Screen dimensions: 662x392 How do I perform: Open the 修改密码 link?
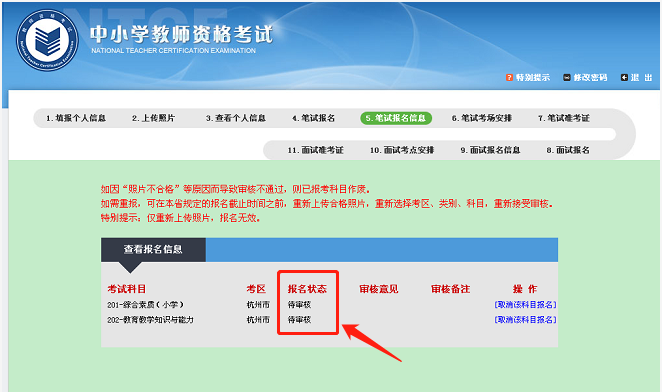(x=590, y=77)
